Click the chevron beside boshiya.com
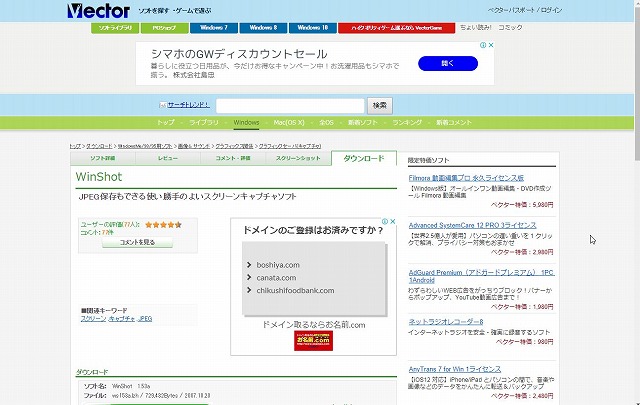The width and height of the screenshot is (640, 405). (x=249, y=265)
